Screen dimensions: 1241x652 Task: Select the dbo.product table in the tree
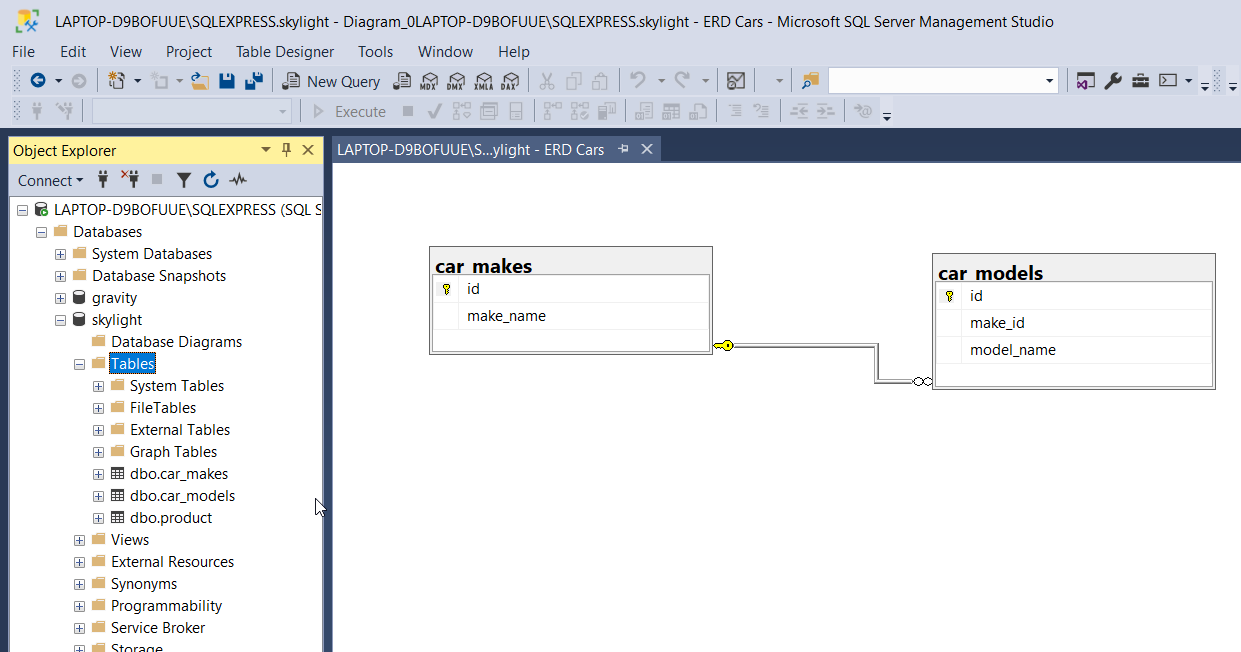(170, 518)
